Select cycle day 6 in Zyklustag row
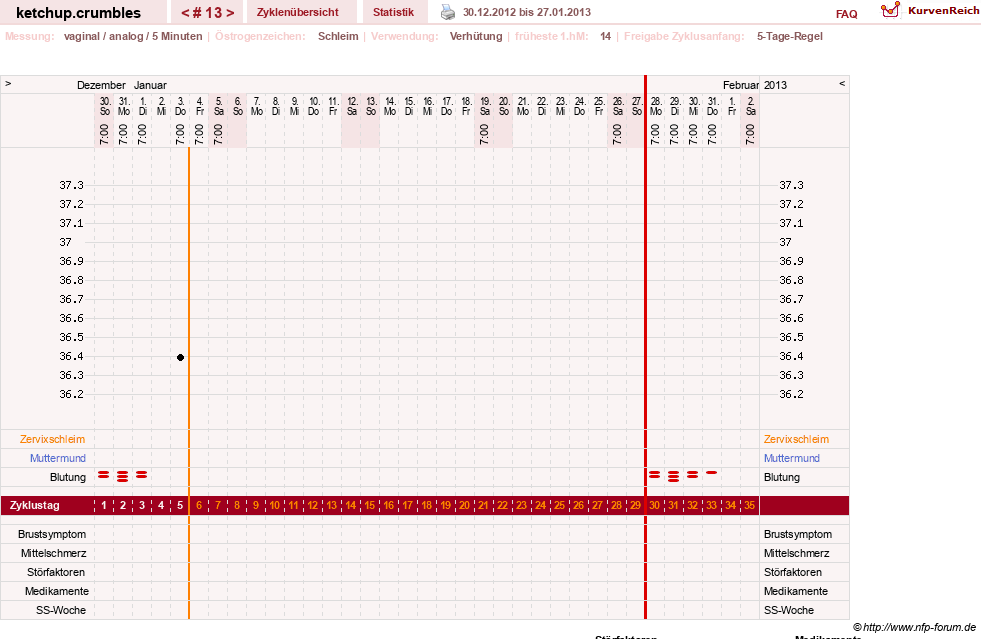 [199, 505]
